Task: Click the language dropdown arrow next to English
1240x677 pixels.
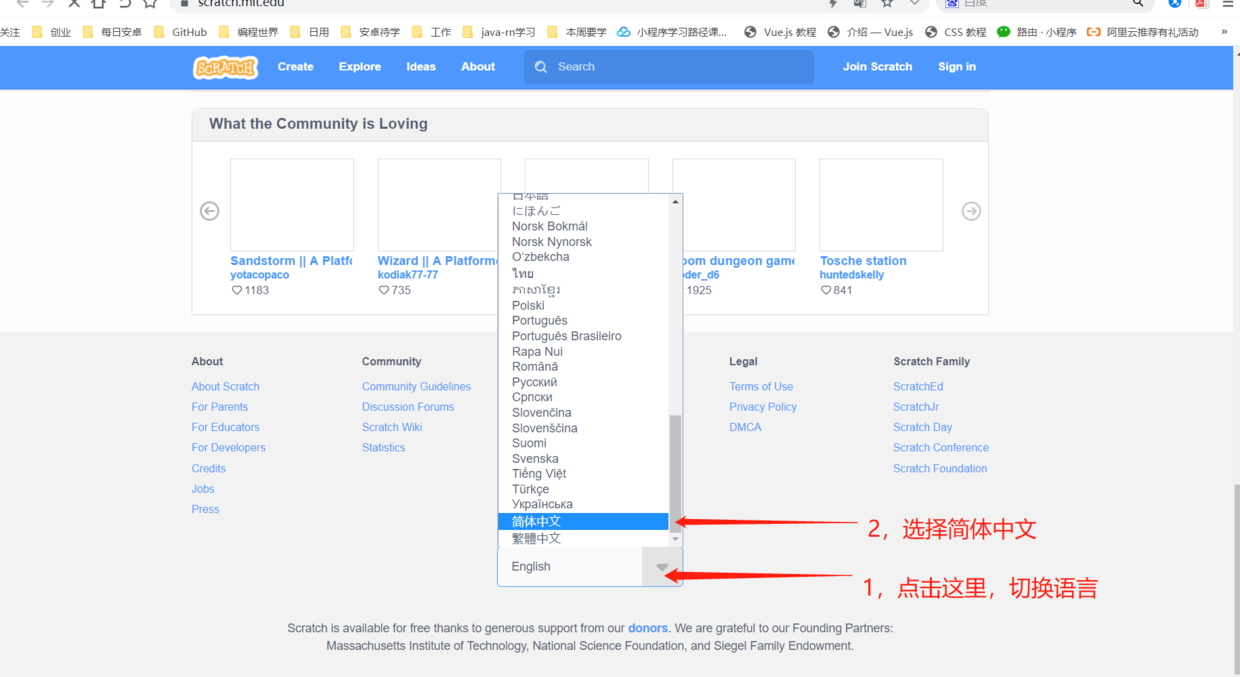Action: 662,567
